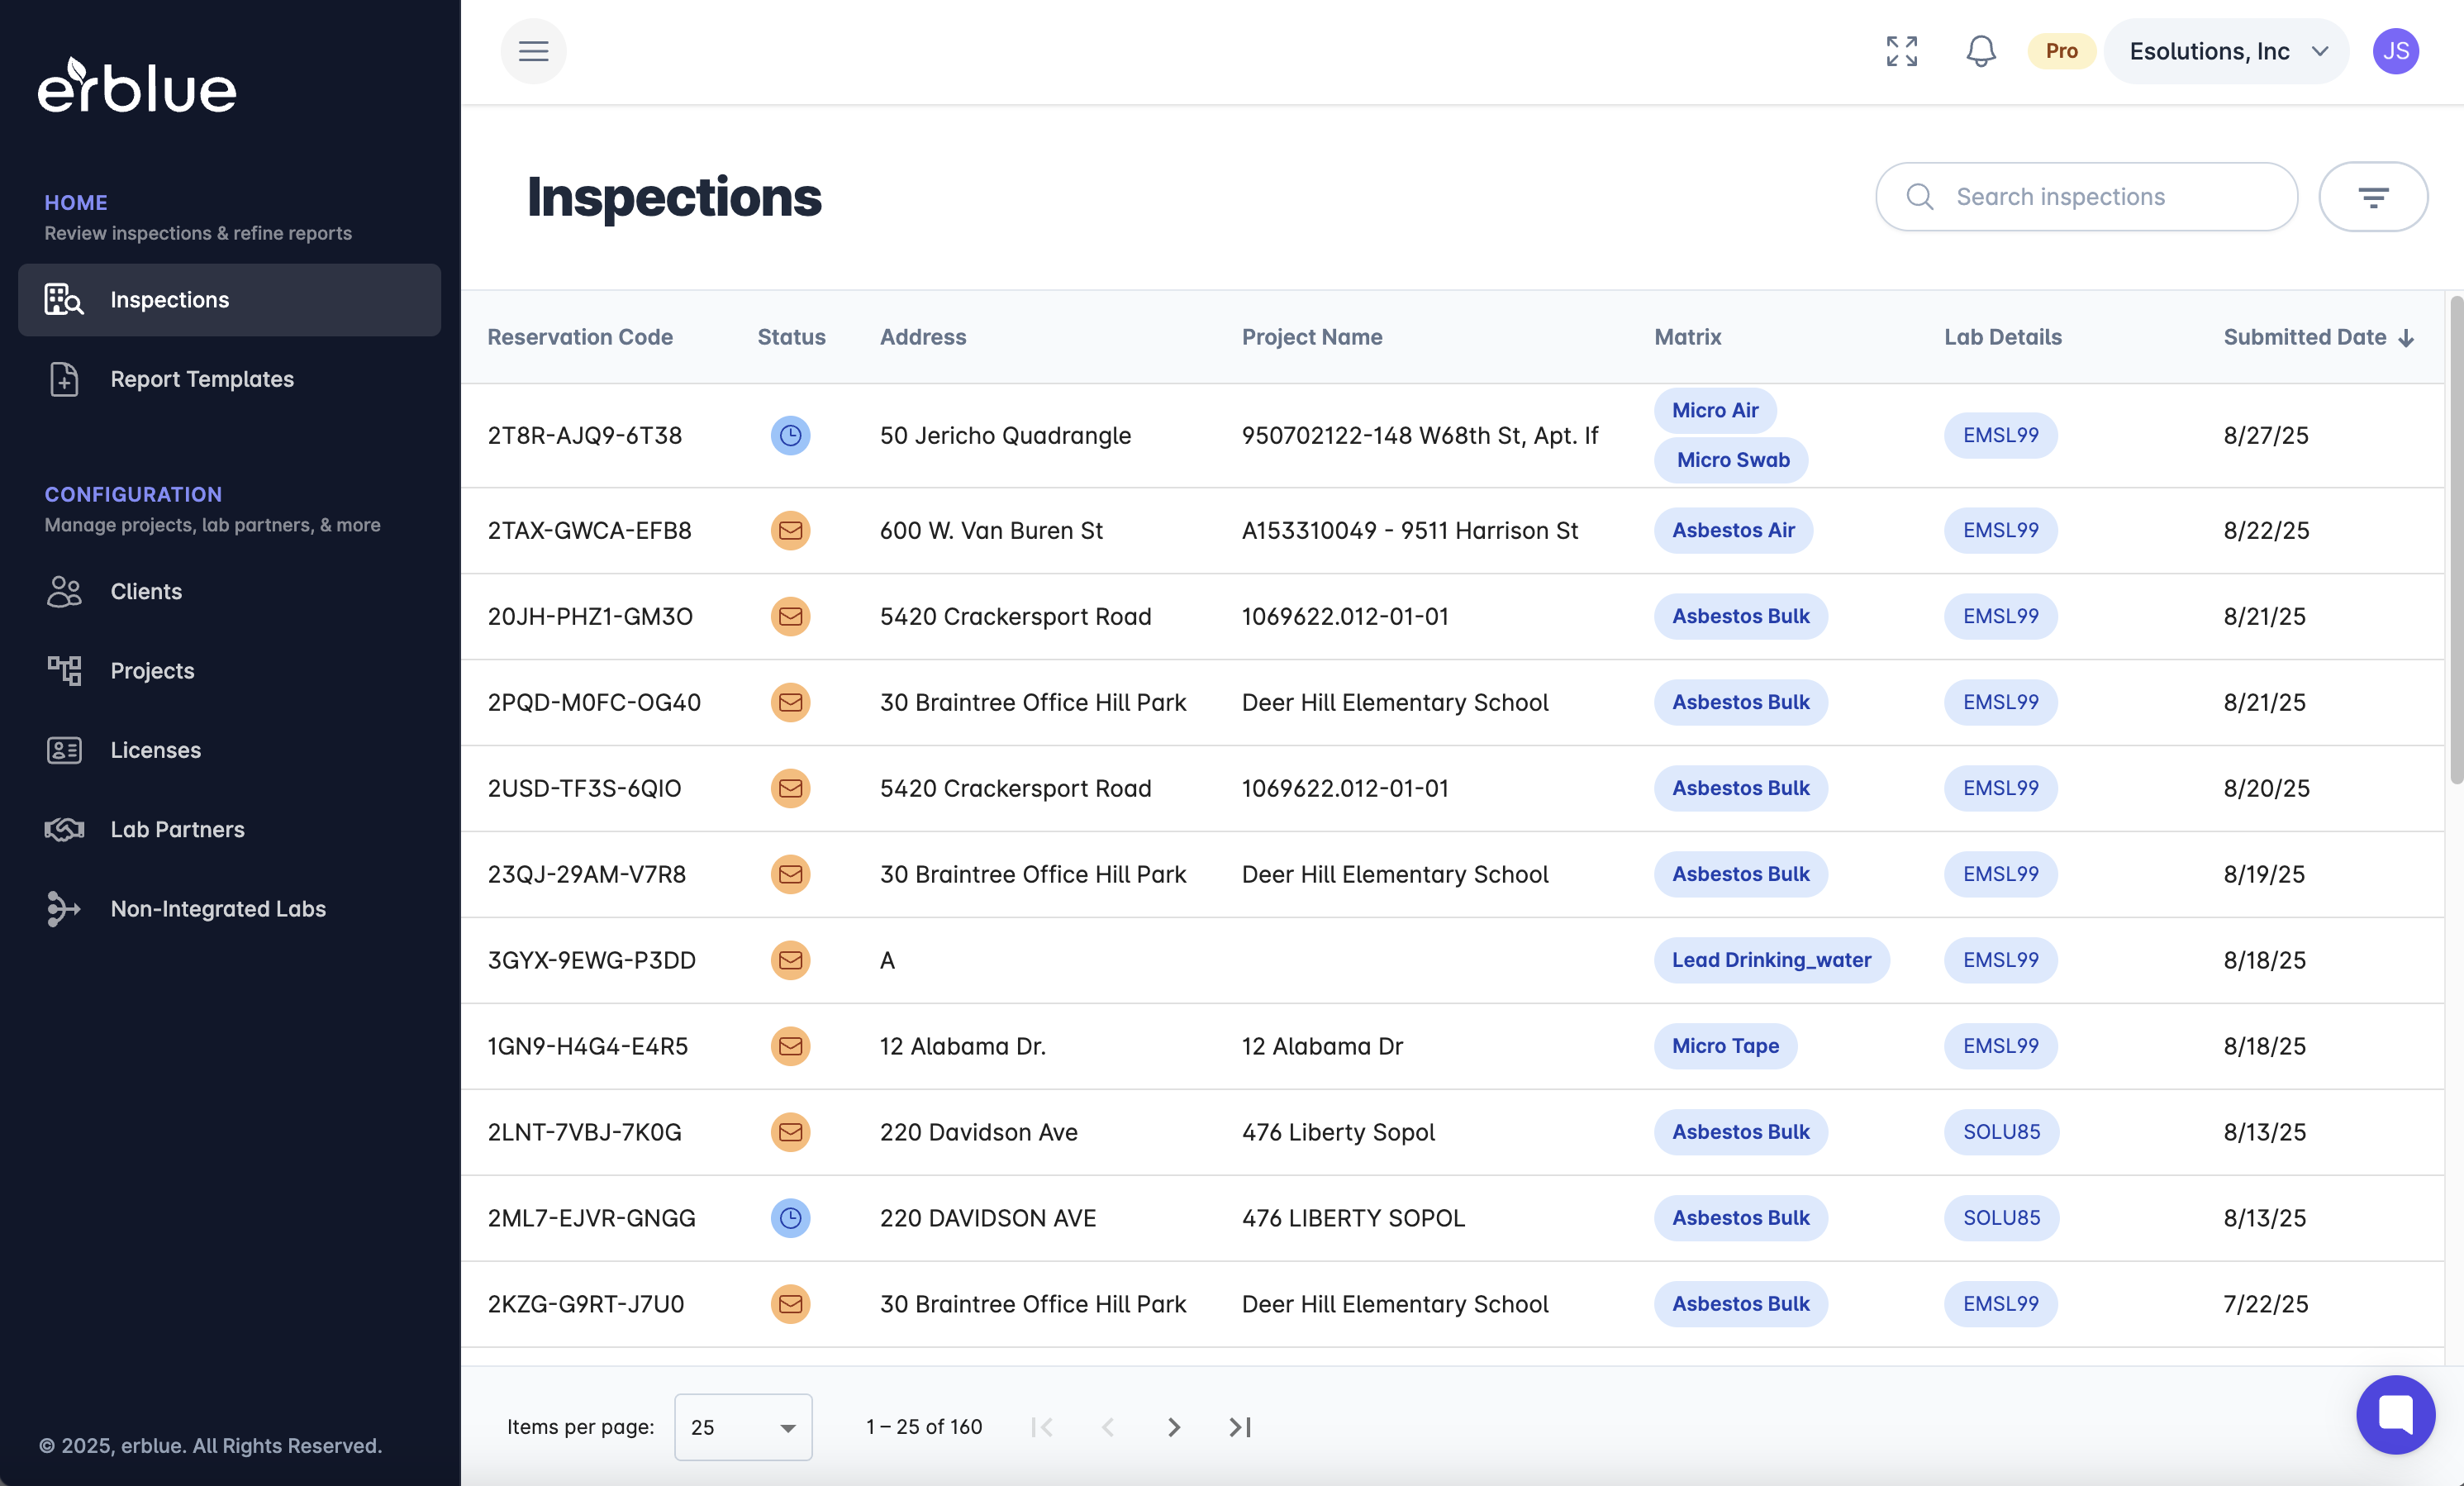Open the items per page dropdown
Image resolution: width=2464 pixels, height=1486 pixels.
pos(743,1427)
